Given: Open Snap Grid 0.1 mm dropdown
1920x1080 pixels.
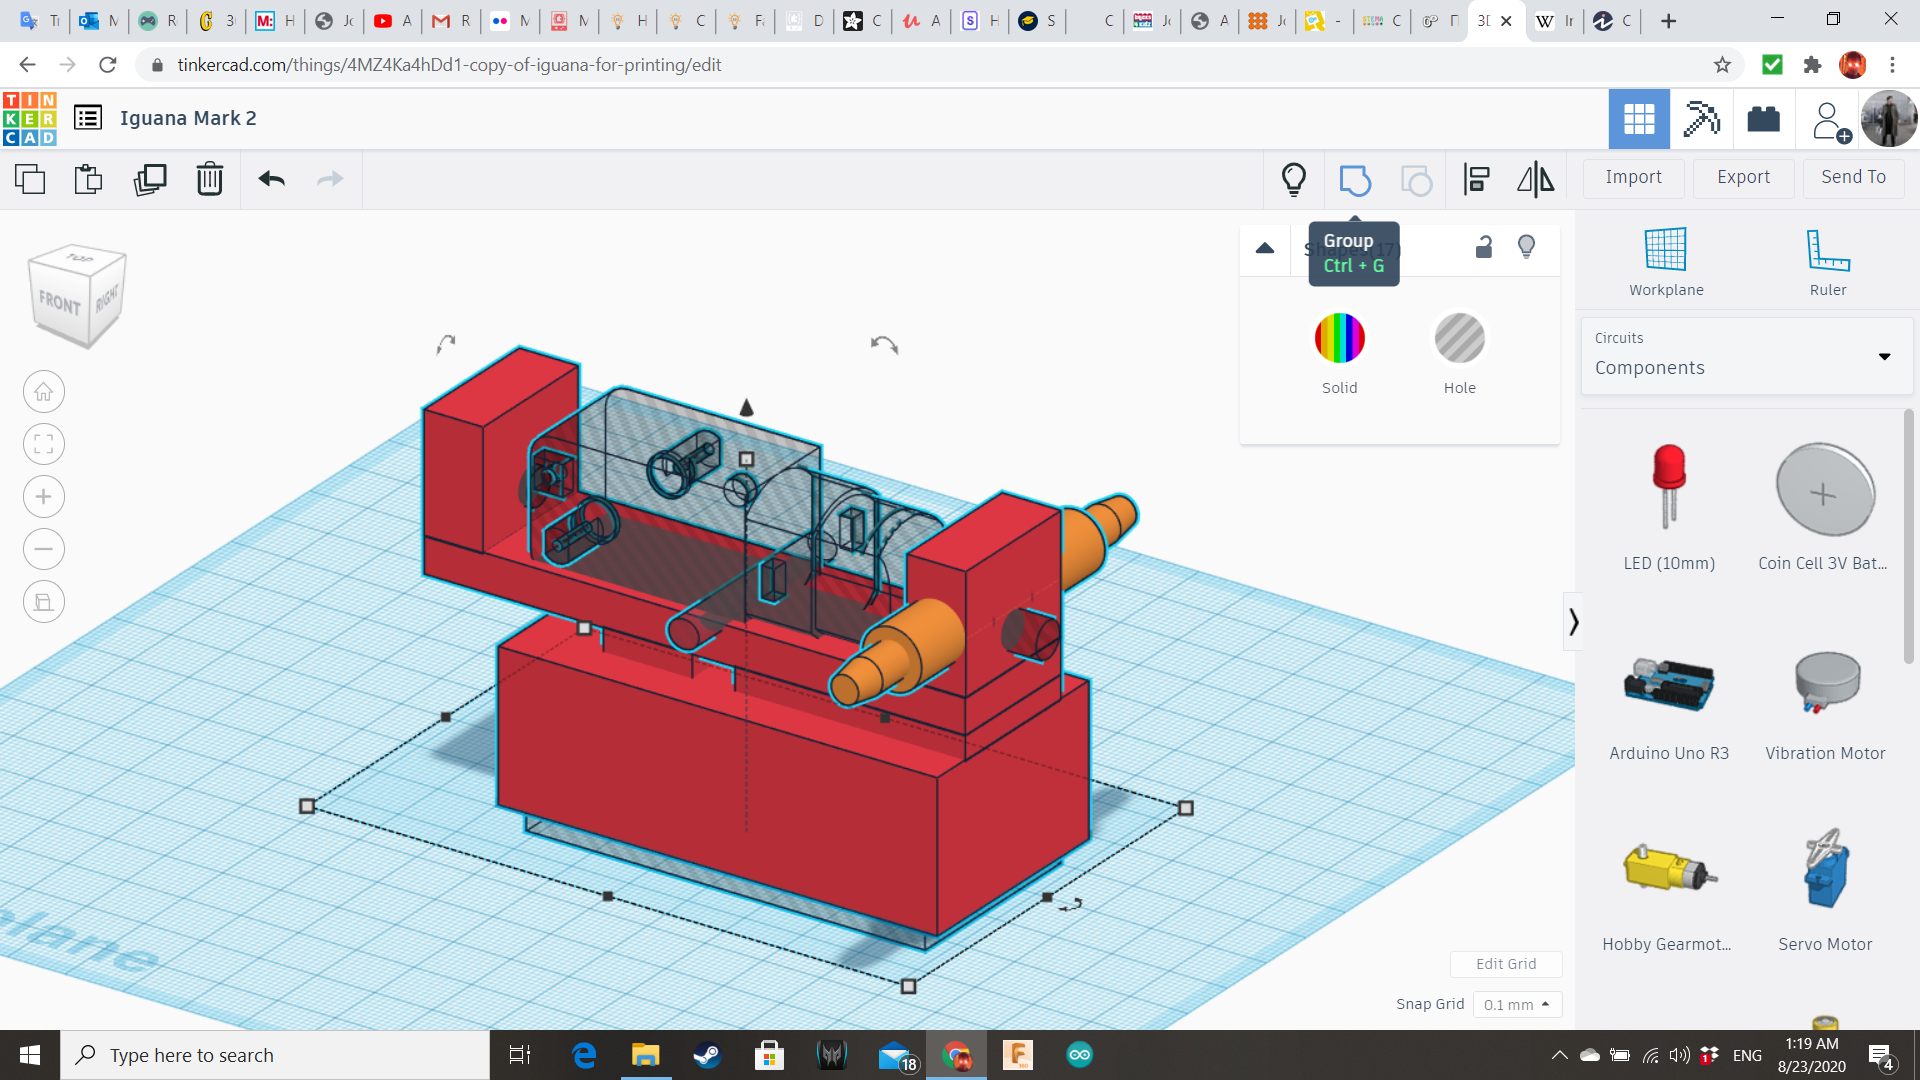Looking at the screenshot, I should (1516, 1004).
